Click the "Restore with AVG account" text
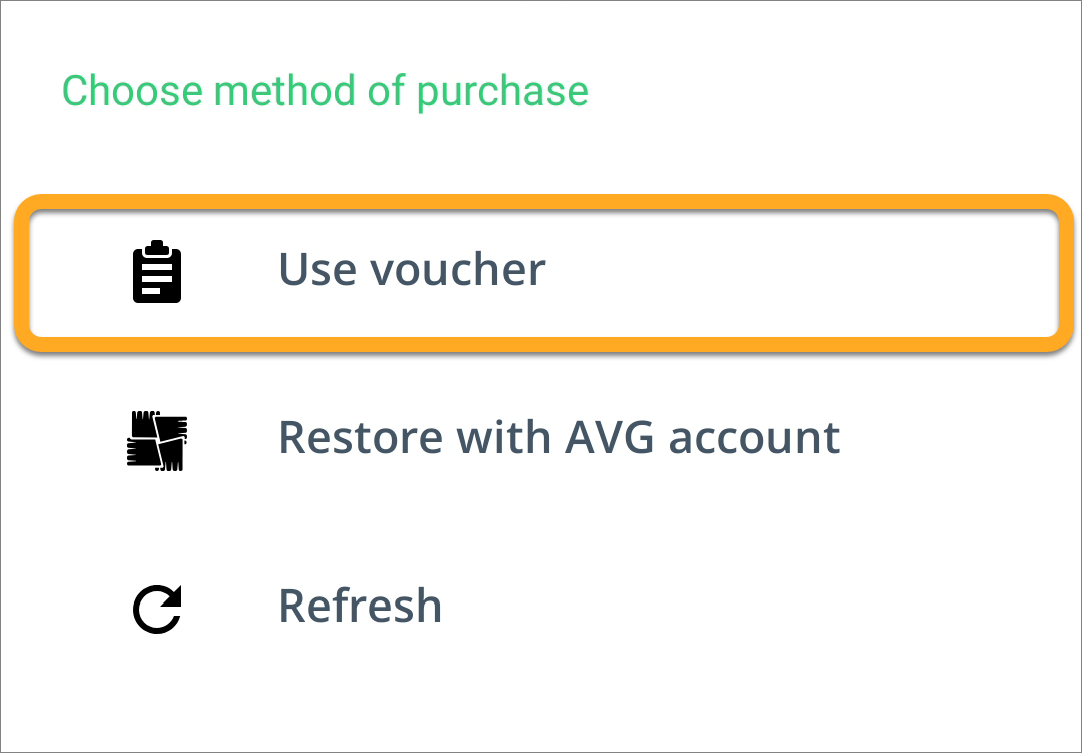 click(x=559, y=438)
